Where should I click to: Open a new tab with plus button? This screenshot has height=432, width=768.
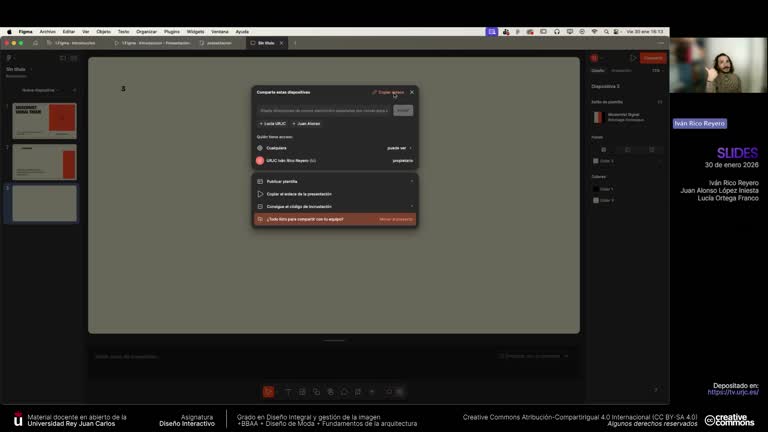coord(295,43)
